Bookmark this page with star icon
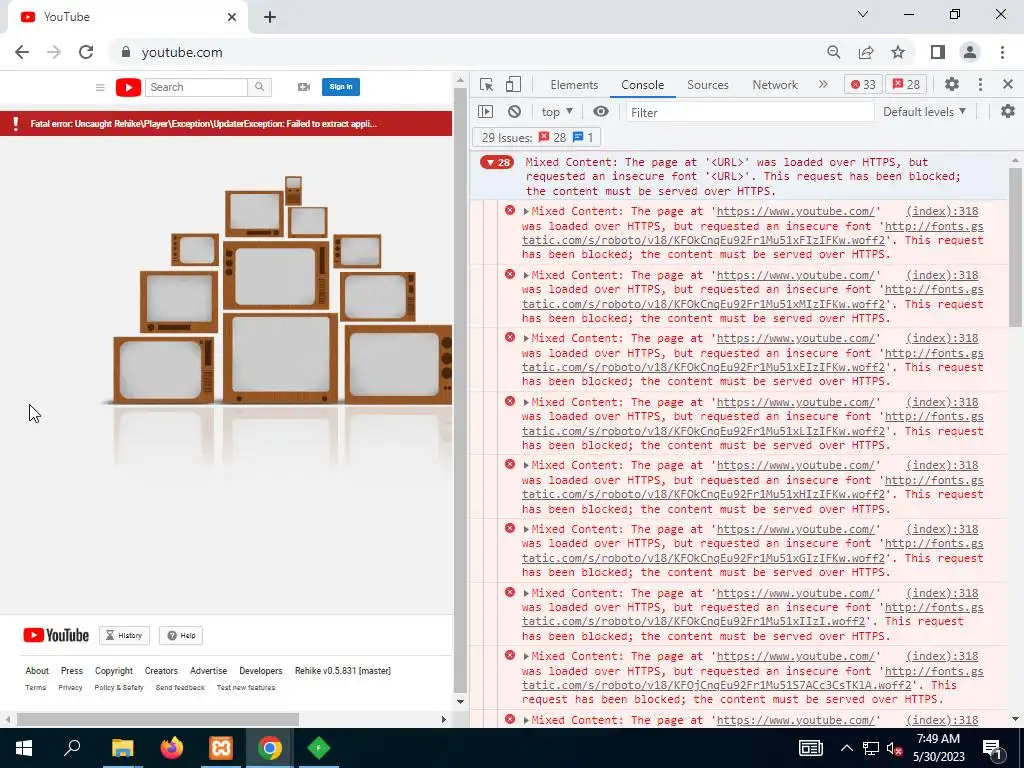Screen dimensions: 1024x768 [x=898, y=52]
